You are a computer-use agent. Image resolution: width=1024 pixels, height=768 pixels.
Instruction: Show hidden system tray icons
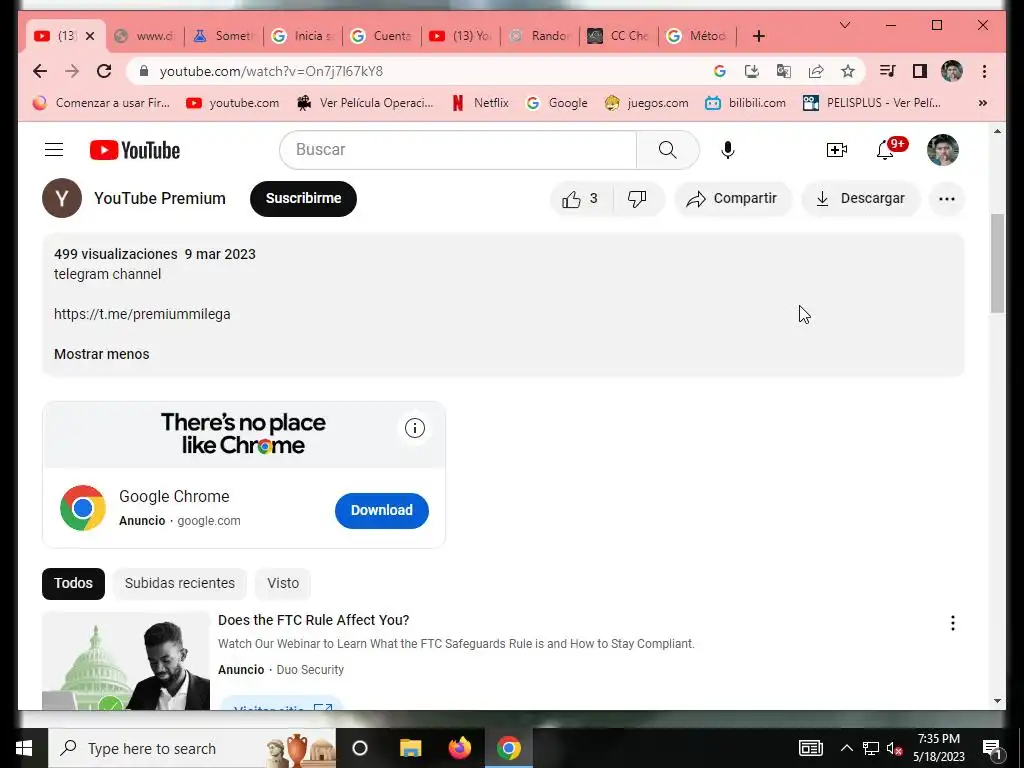(x=846, y=748)
